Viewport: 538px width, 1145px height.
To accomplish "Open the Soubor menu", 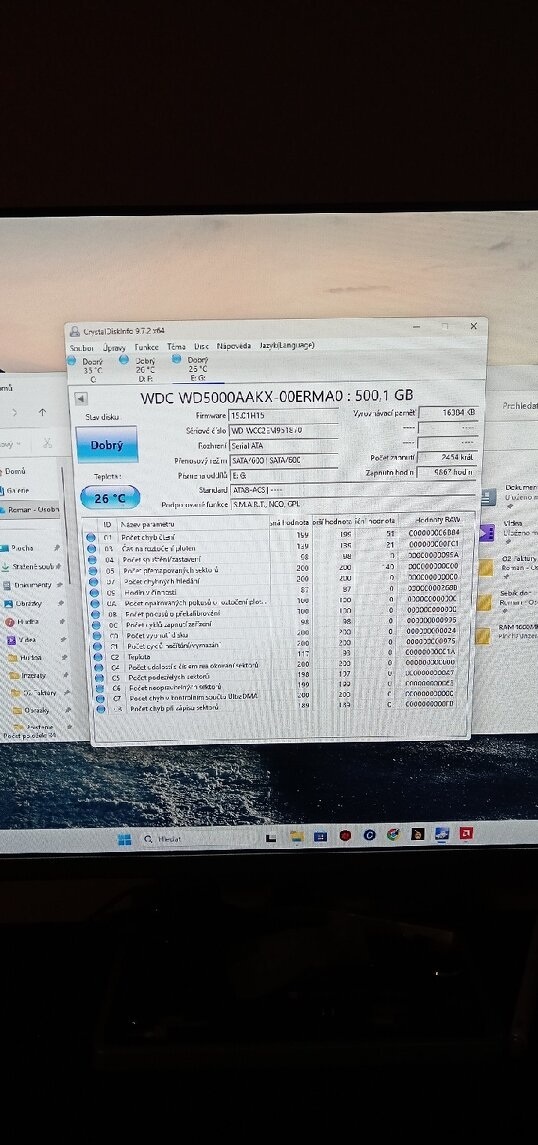I will click(x=82, y=346).
